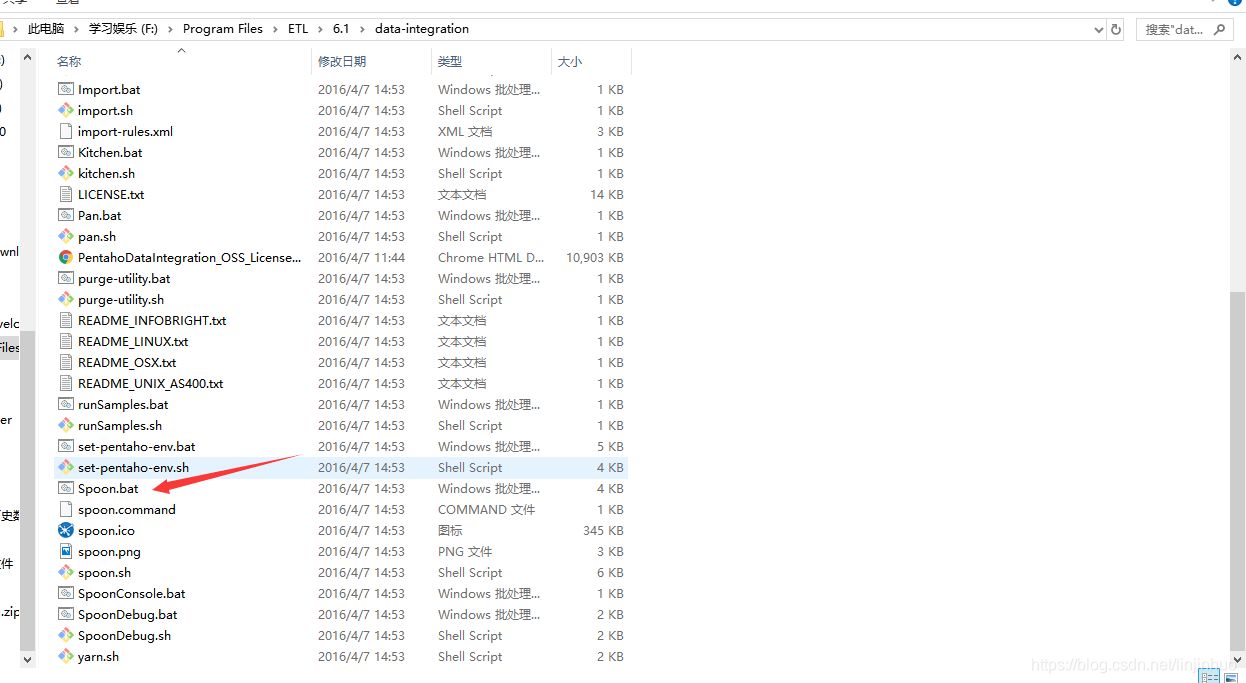Click the spoon.command file icon

[66, 509]
